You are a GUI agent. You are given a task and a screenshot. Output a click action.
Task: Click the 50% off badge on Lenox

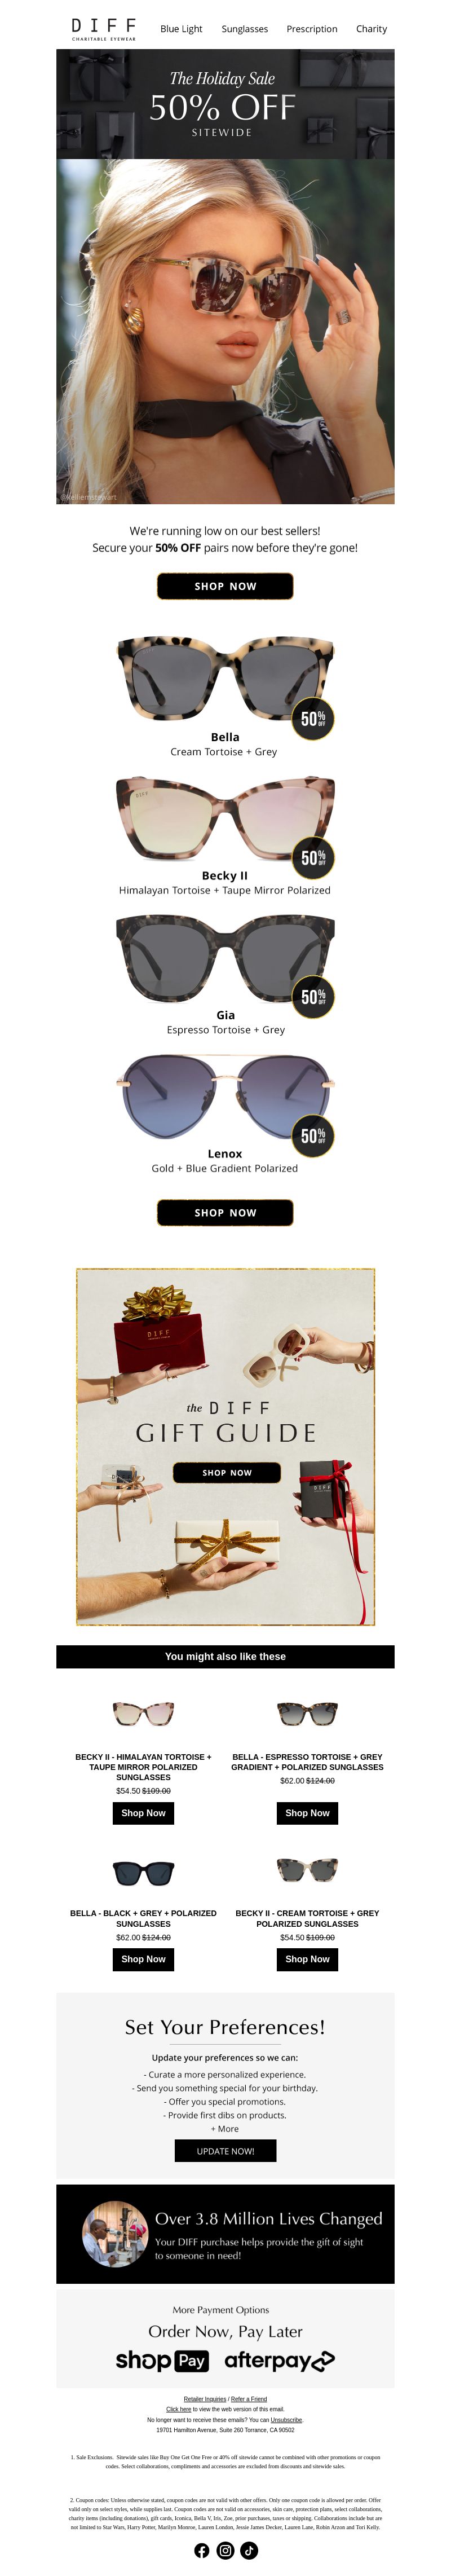click(313, 1135)
